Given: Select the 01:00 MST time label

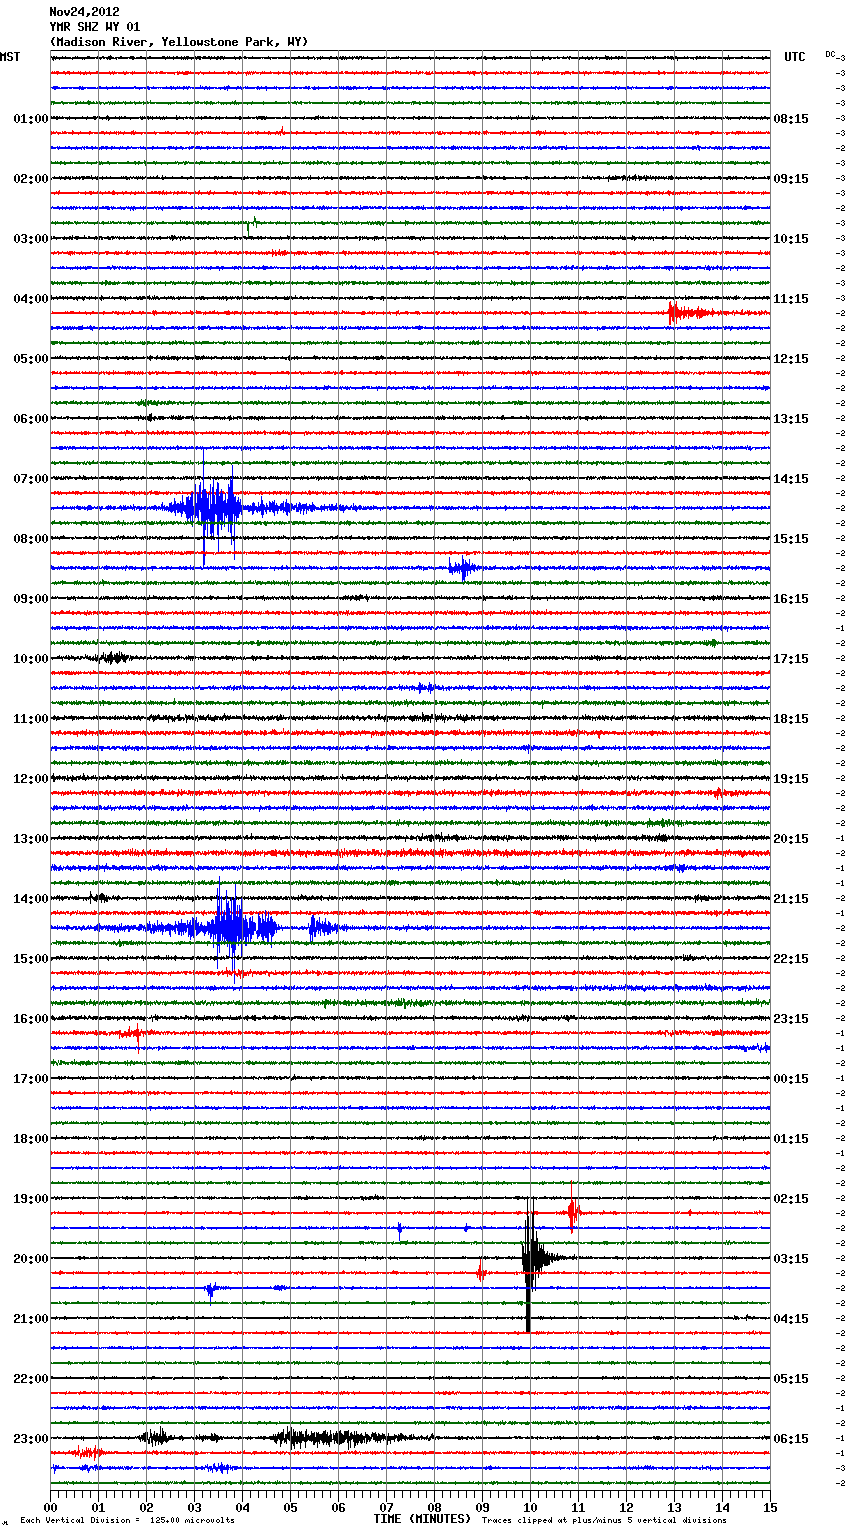Looking at the screenshot, I should (31, 119).
